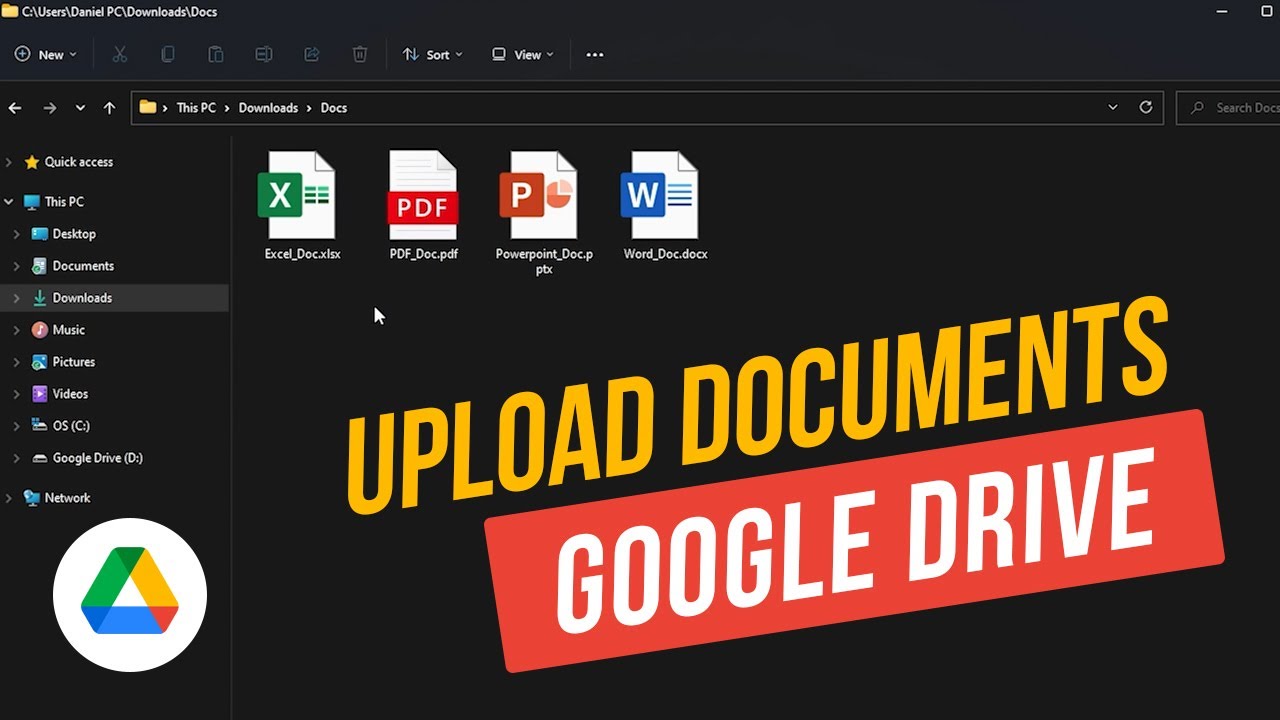Click the Copy icon in toolbar
This screenshot has width=1280, height=720.
tap(168, 55)
